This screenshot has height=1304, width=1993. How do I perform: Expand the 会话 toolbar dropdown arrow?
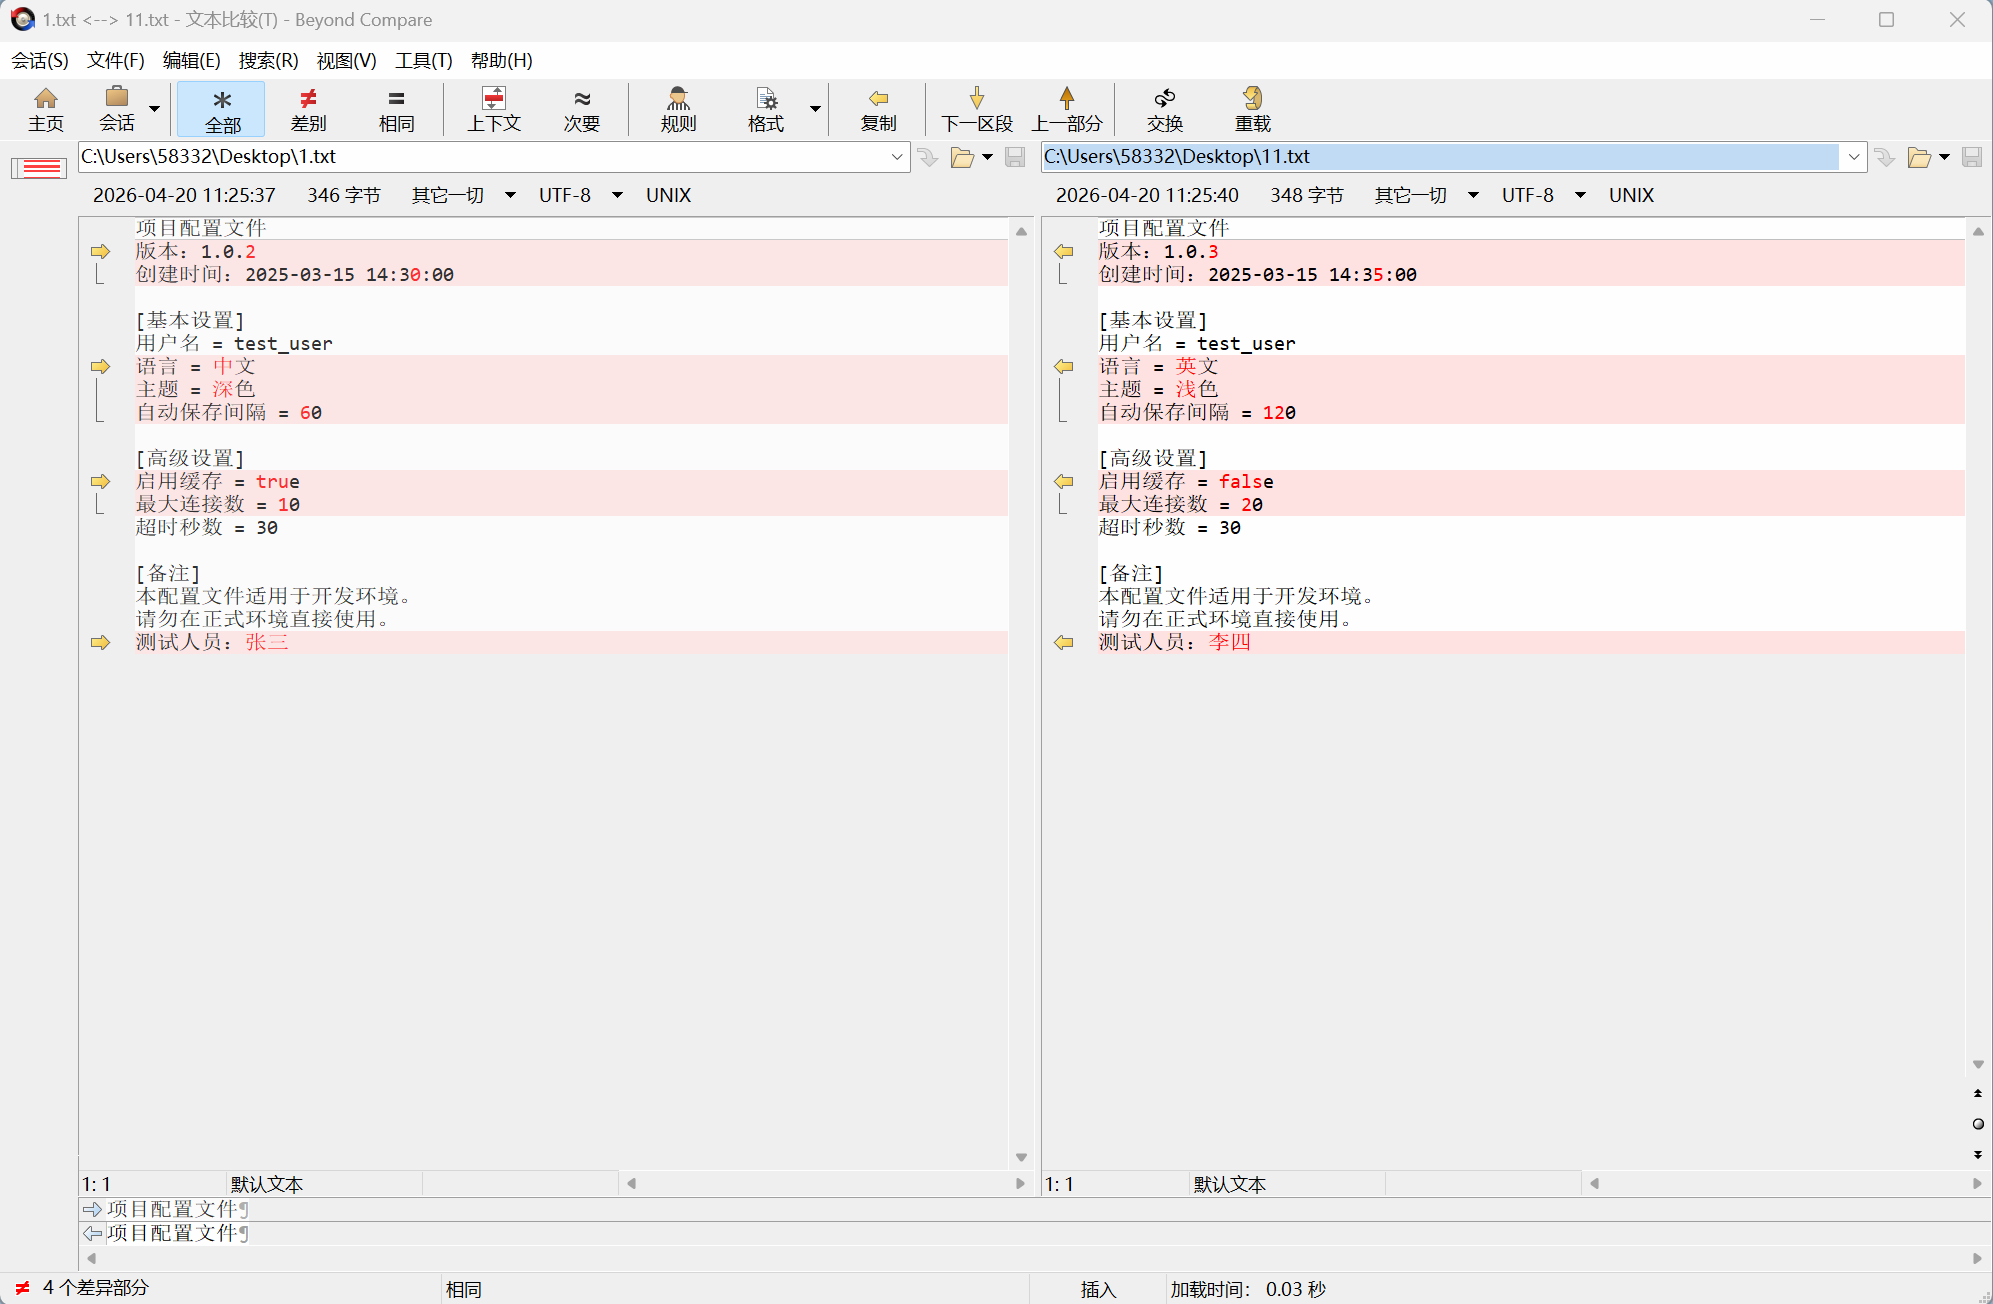tap(154, 108)
